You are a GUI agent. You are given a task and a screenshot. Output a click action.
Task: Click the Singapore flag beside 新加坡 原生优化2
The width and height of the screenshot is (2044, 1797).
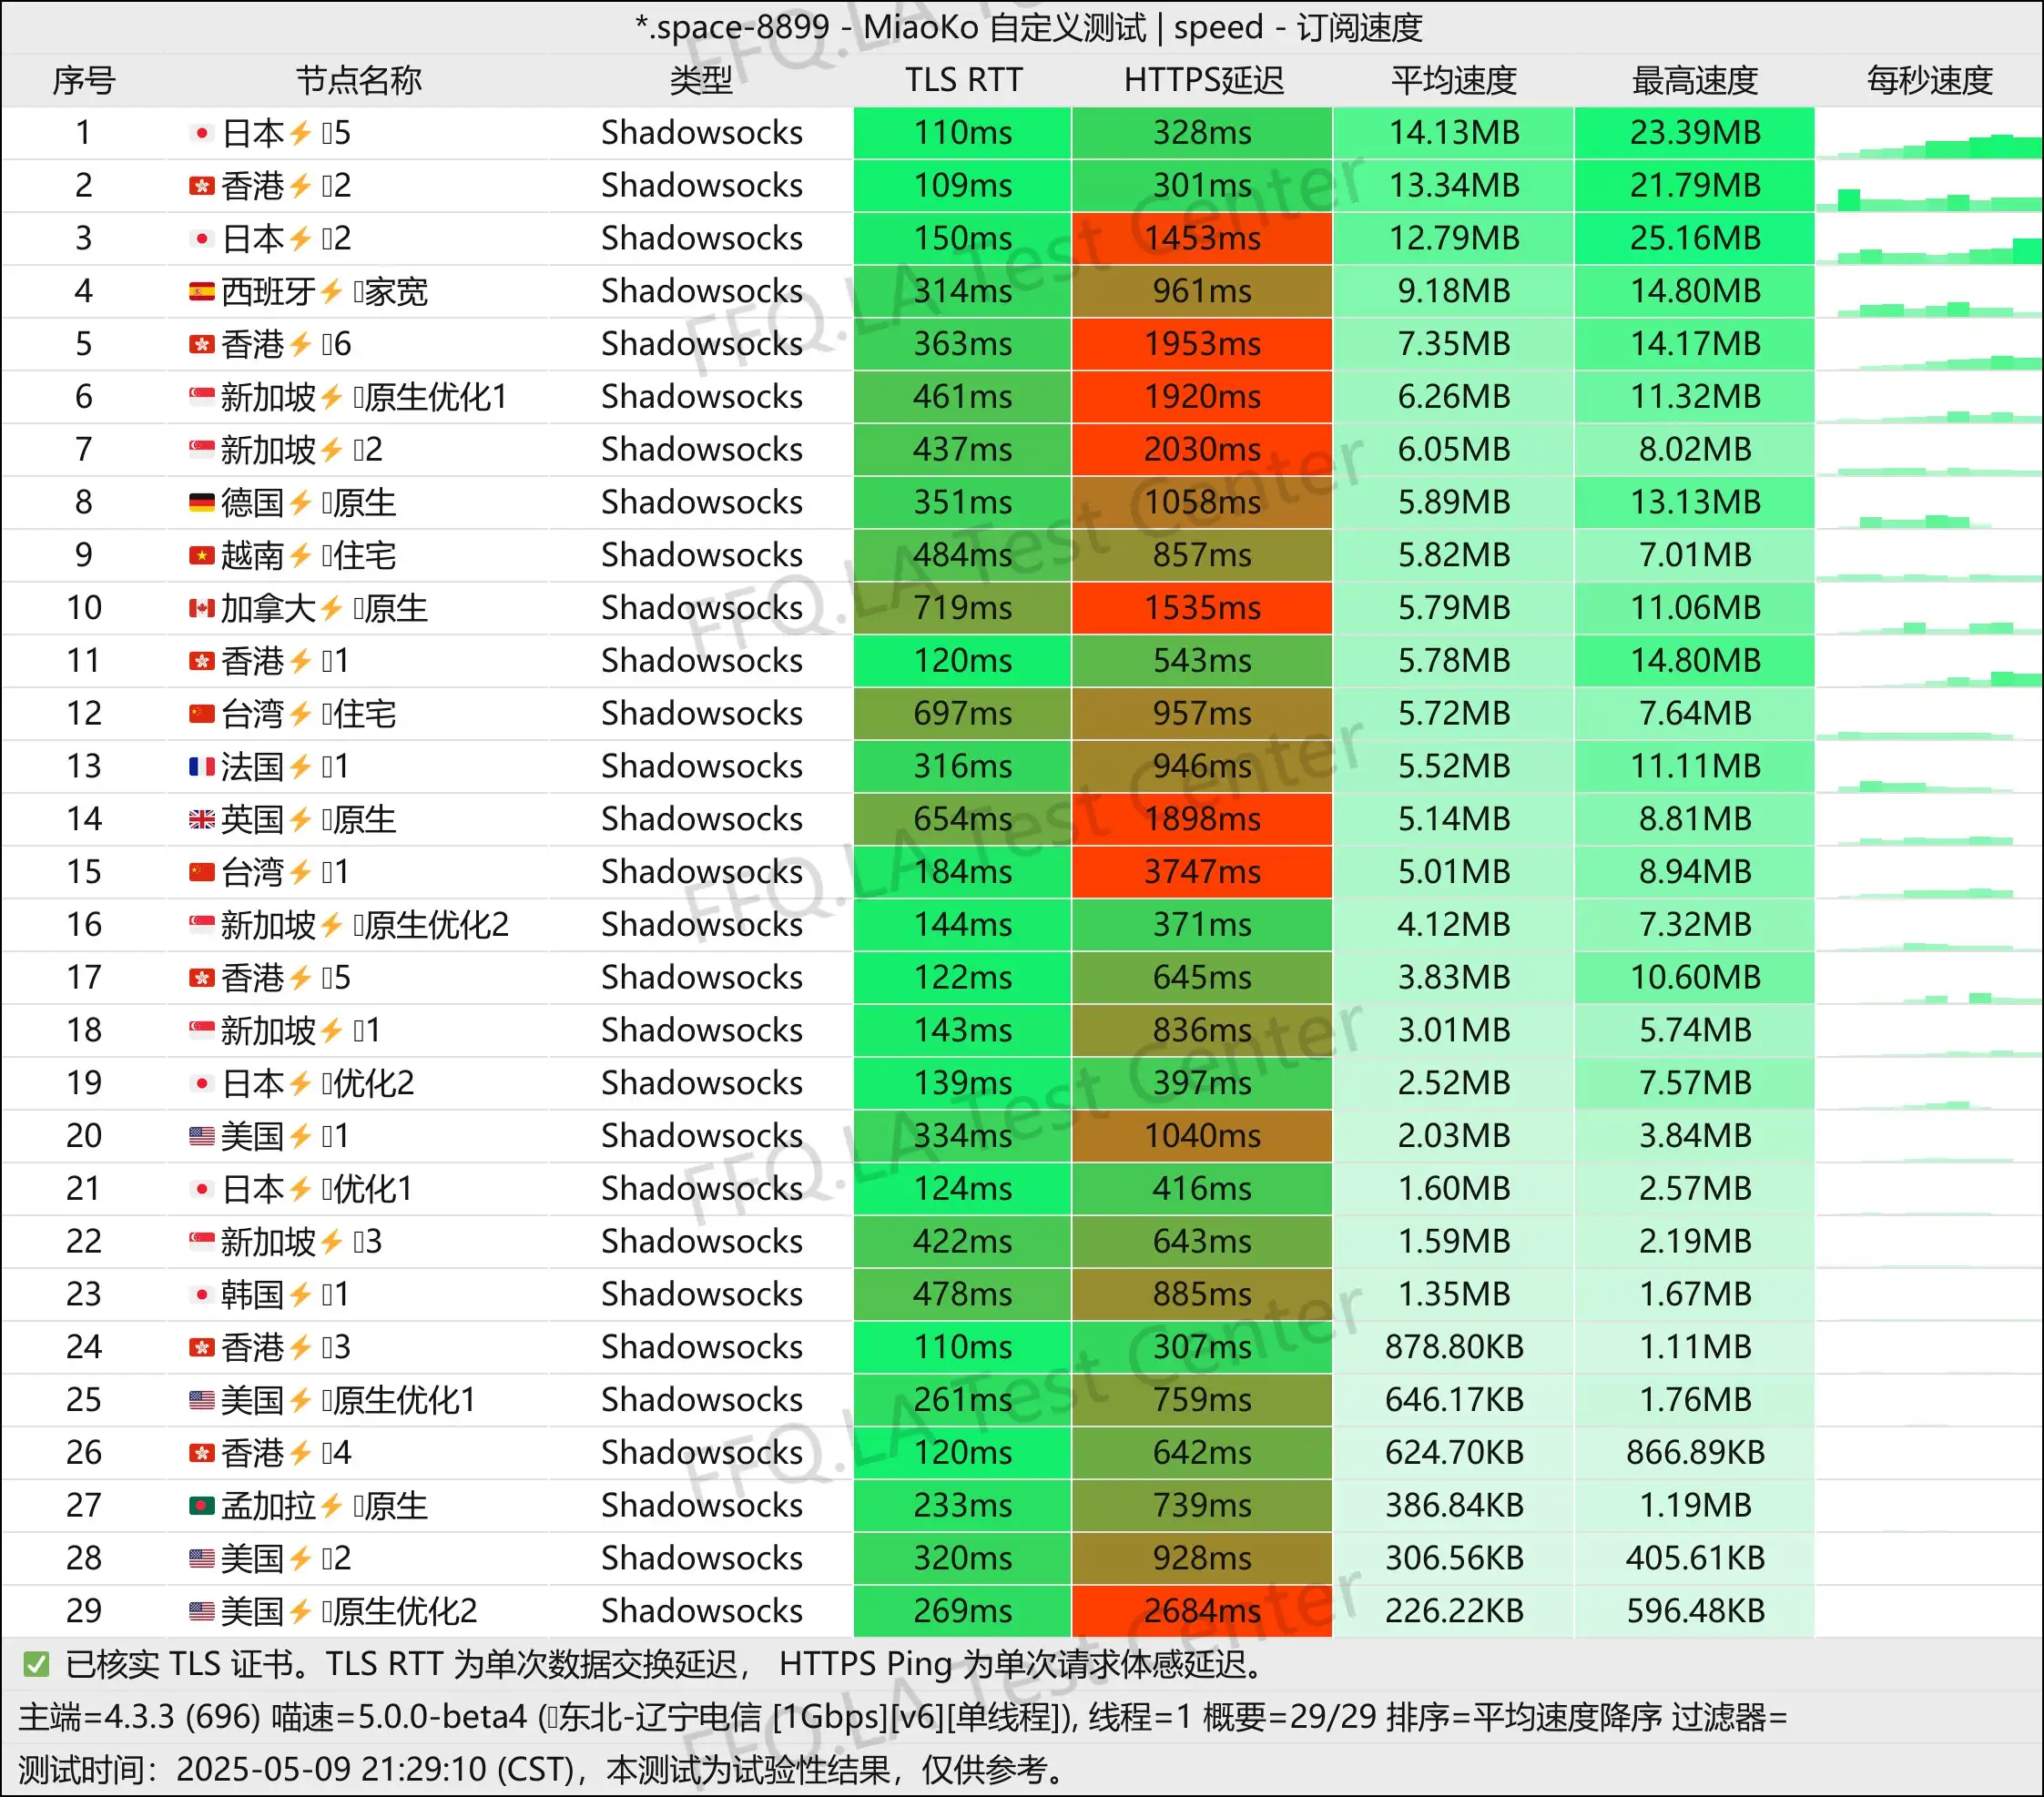tap(202, 925)
